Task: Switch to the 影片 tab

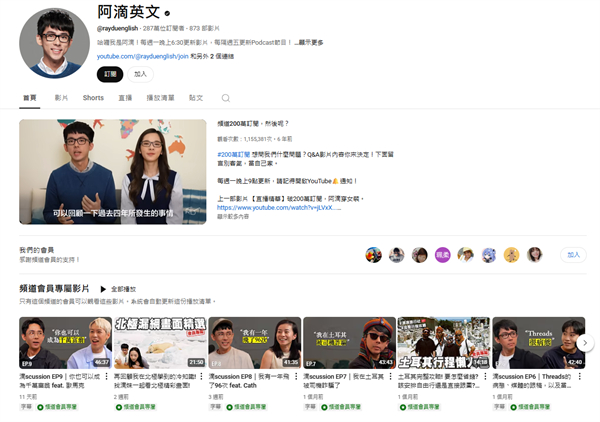Action: pos(61,98)
